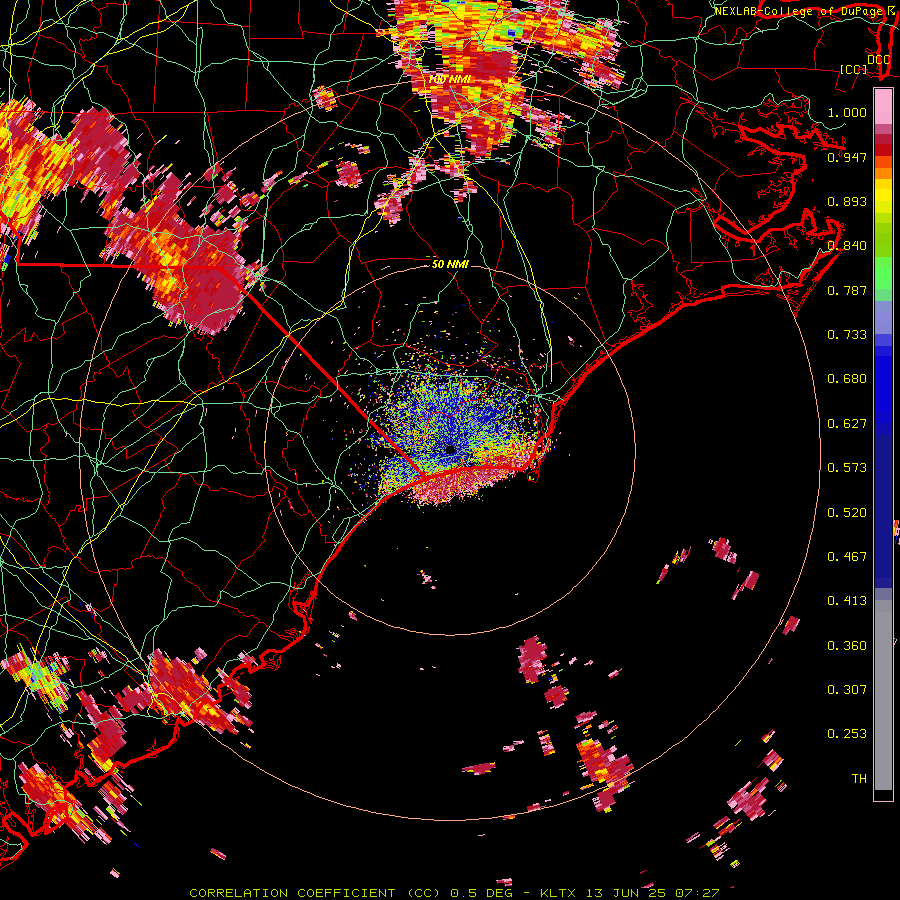The width and height of the screenshot is (900, 900).
Task: Click the 0.733 color scale label
Action: point(847,335)
